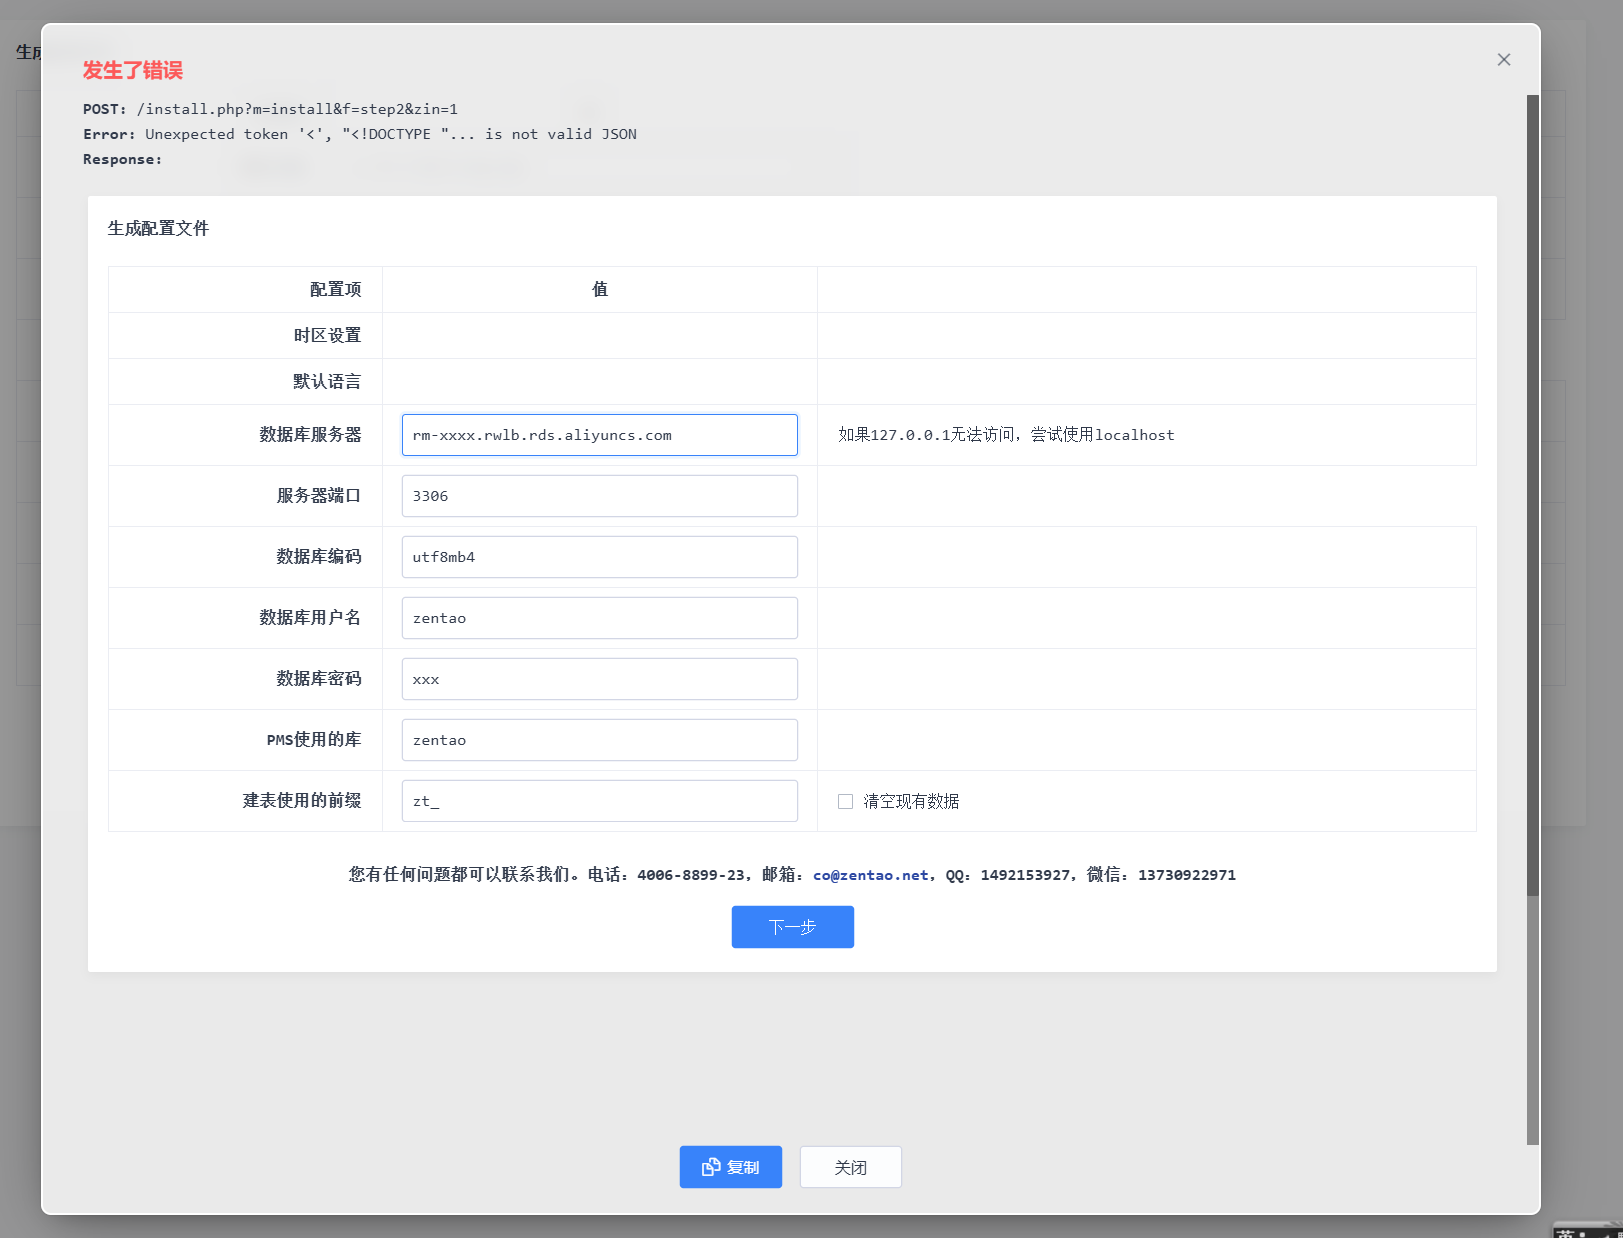This screenshot has height=1238, width=1623.
Task: Click the 下一步 (Next) button
Action: click(793, 927)
